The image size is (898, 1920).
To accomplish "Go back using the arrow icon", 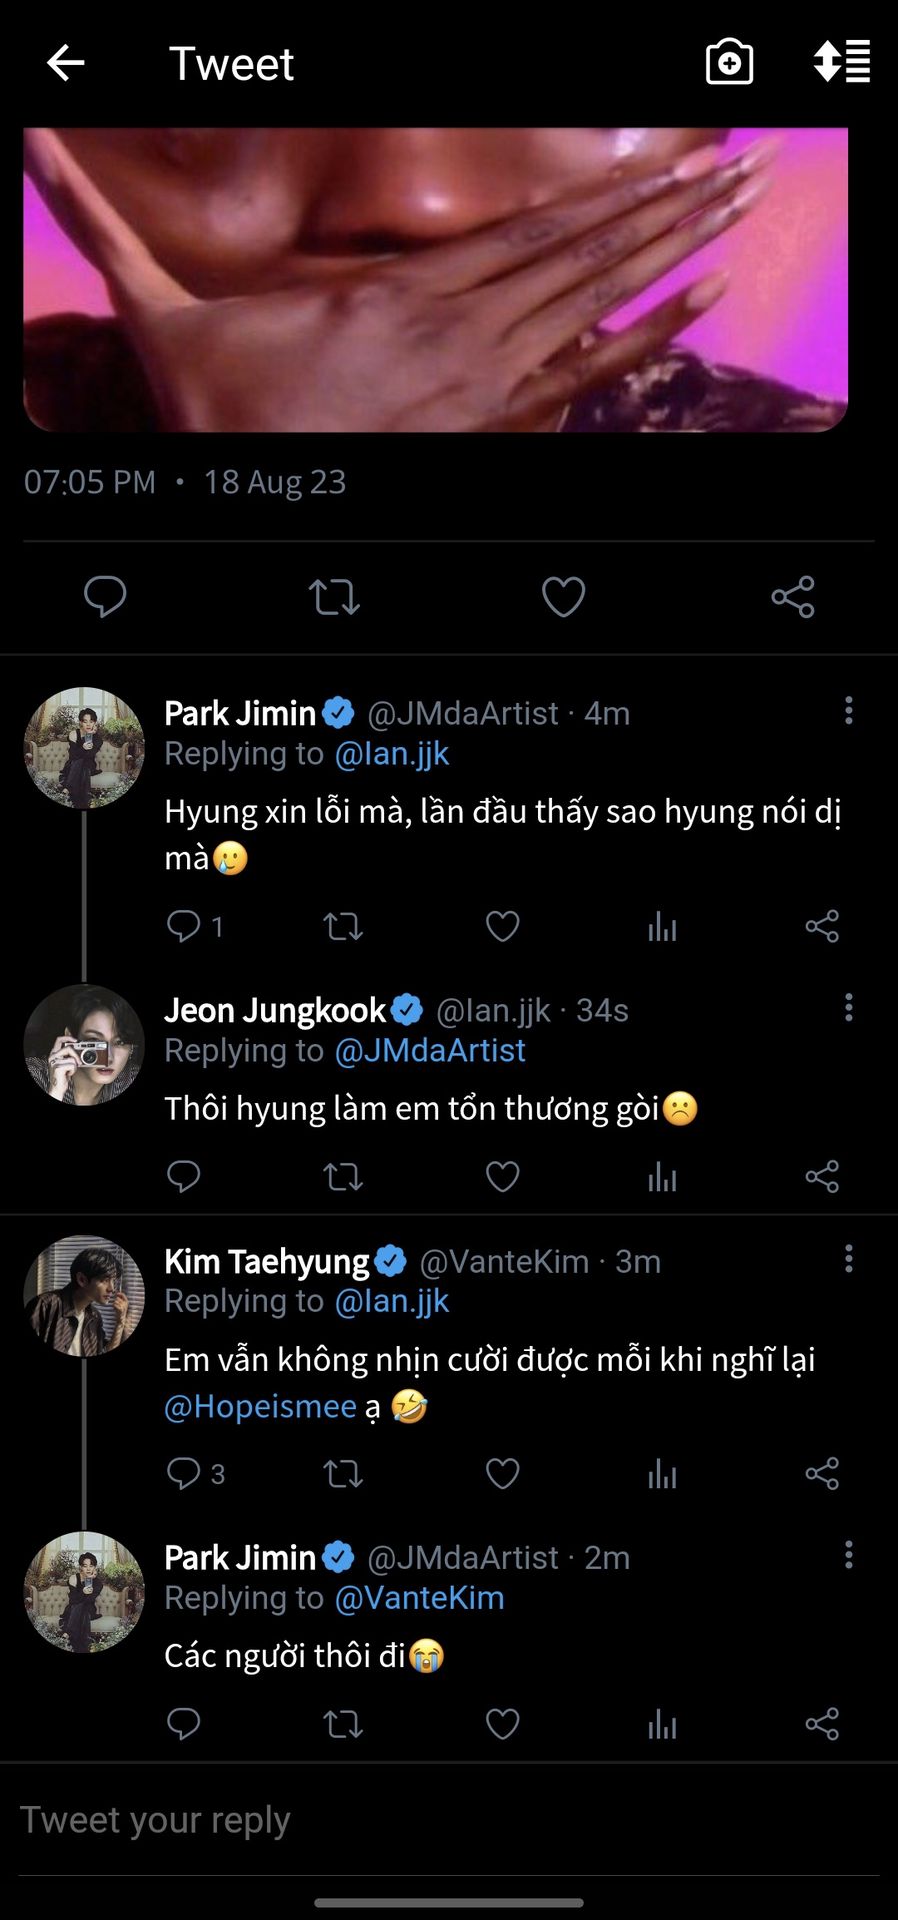I will pyautogui.click(x=66, y=63).
